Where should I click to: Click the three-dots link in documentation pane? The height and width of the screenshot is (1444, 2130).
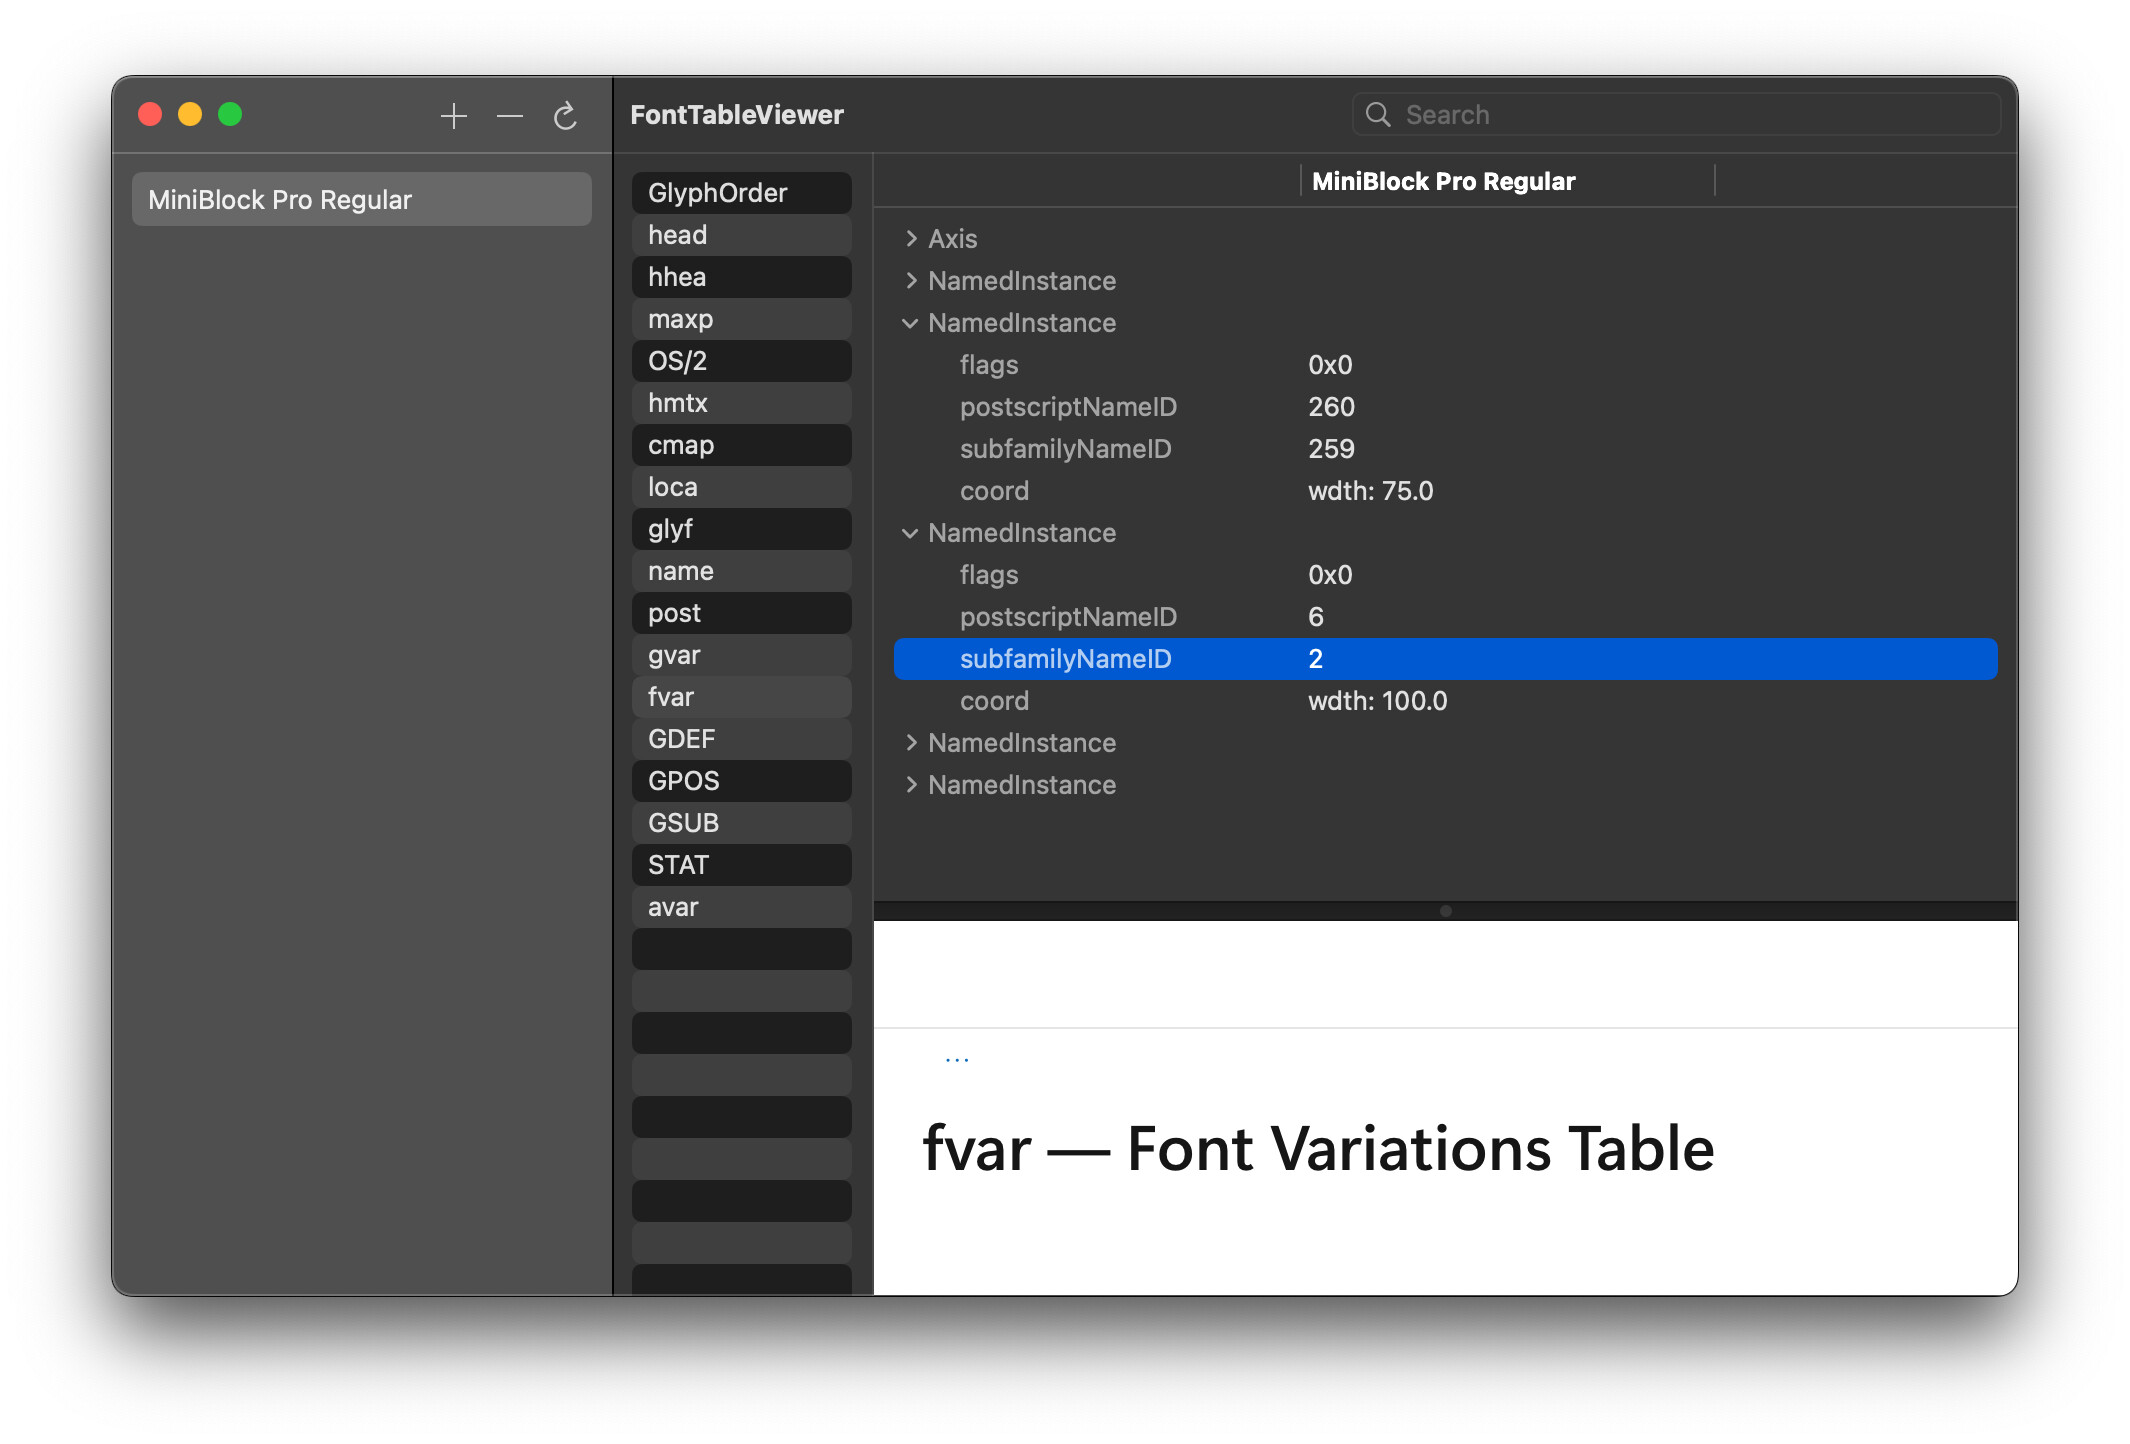tap(957, 1059)
